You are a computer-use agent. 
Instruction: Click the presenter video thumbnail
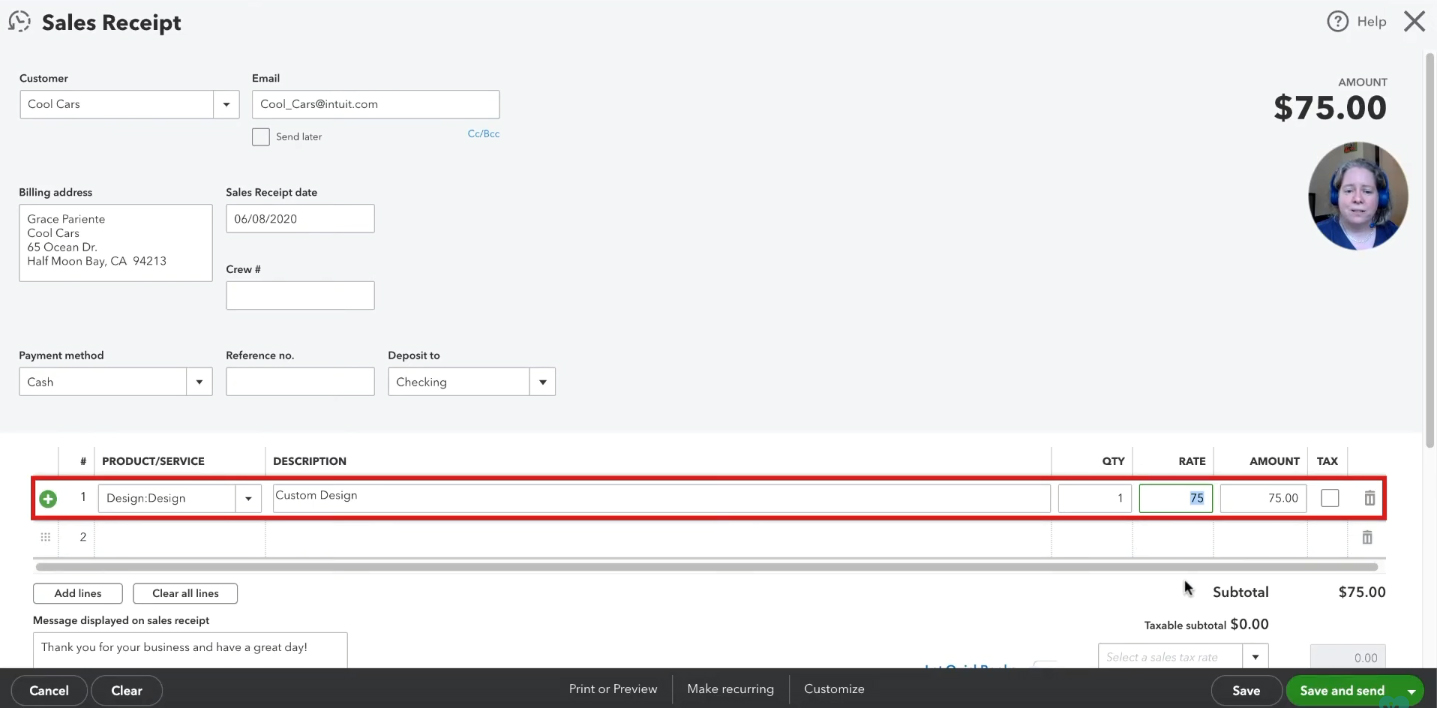point(1358,195)
